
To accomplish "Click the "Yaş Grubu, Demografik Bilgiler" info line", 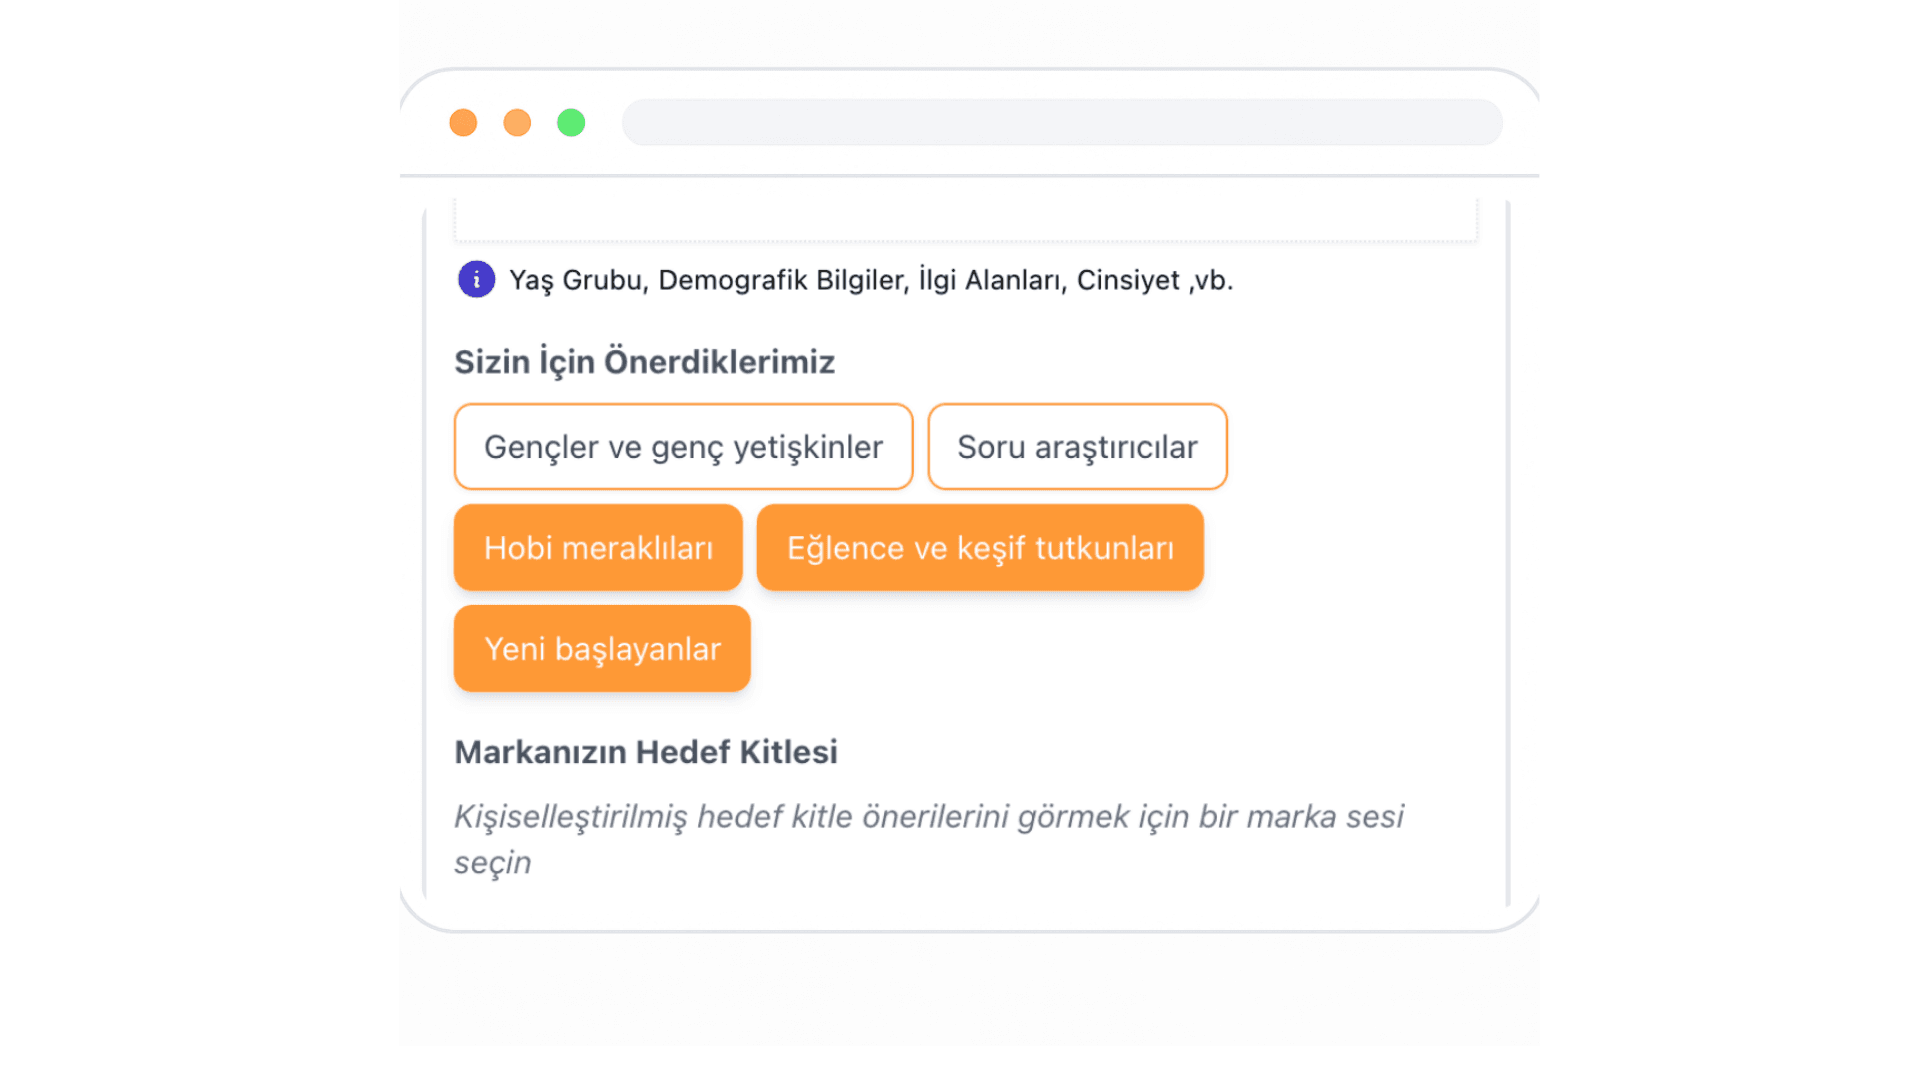I will point(871,280).
